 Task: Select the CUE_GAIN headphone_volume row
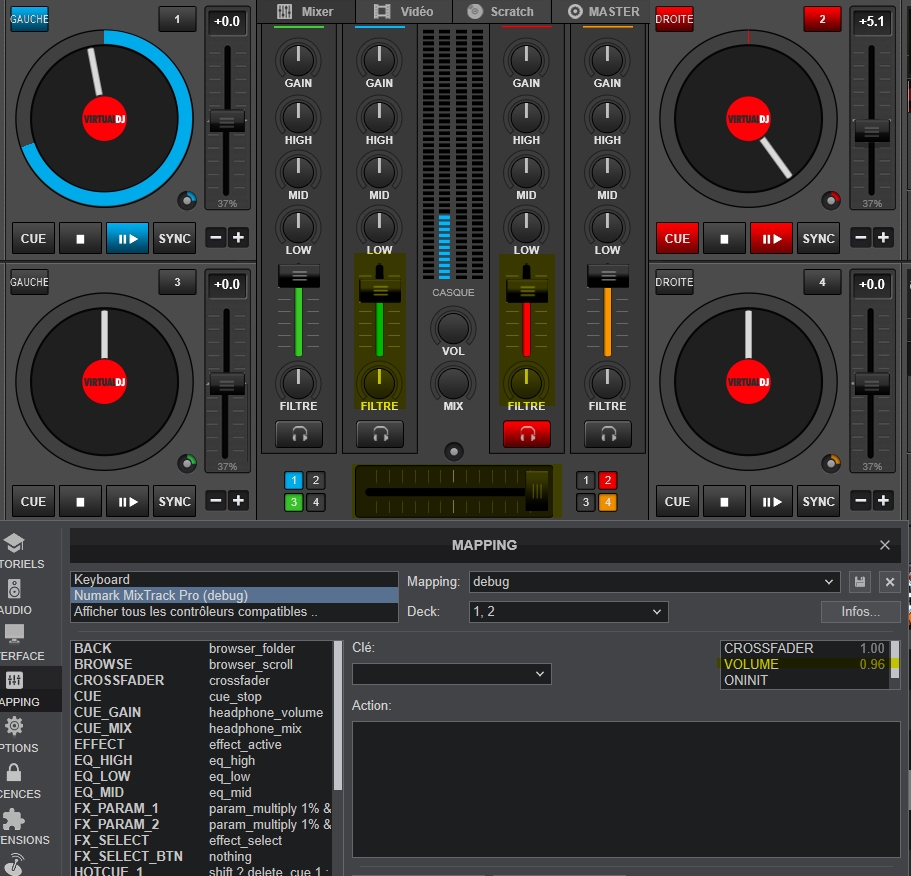(x=202, y=712)
